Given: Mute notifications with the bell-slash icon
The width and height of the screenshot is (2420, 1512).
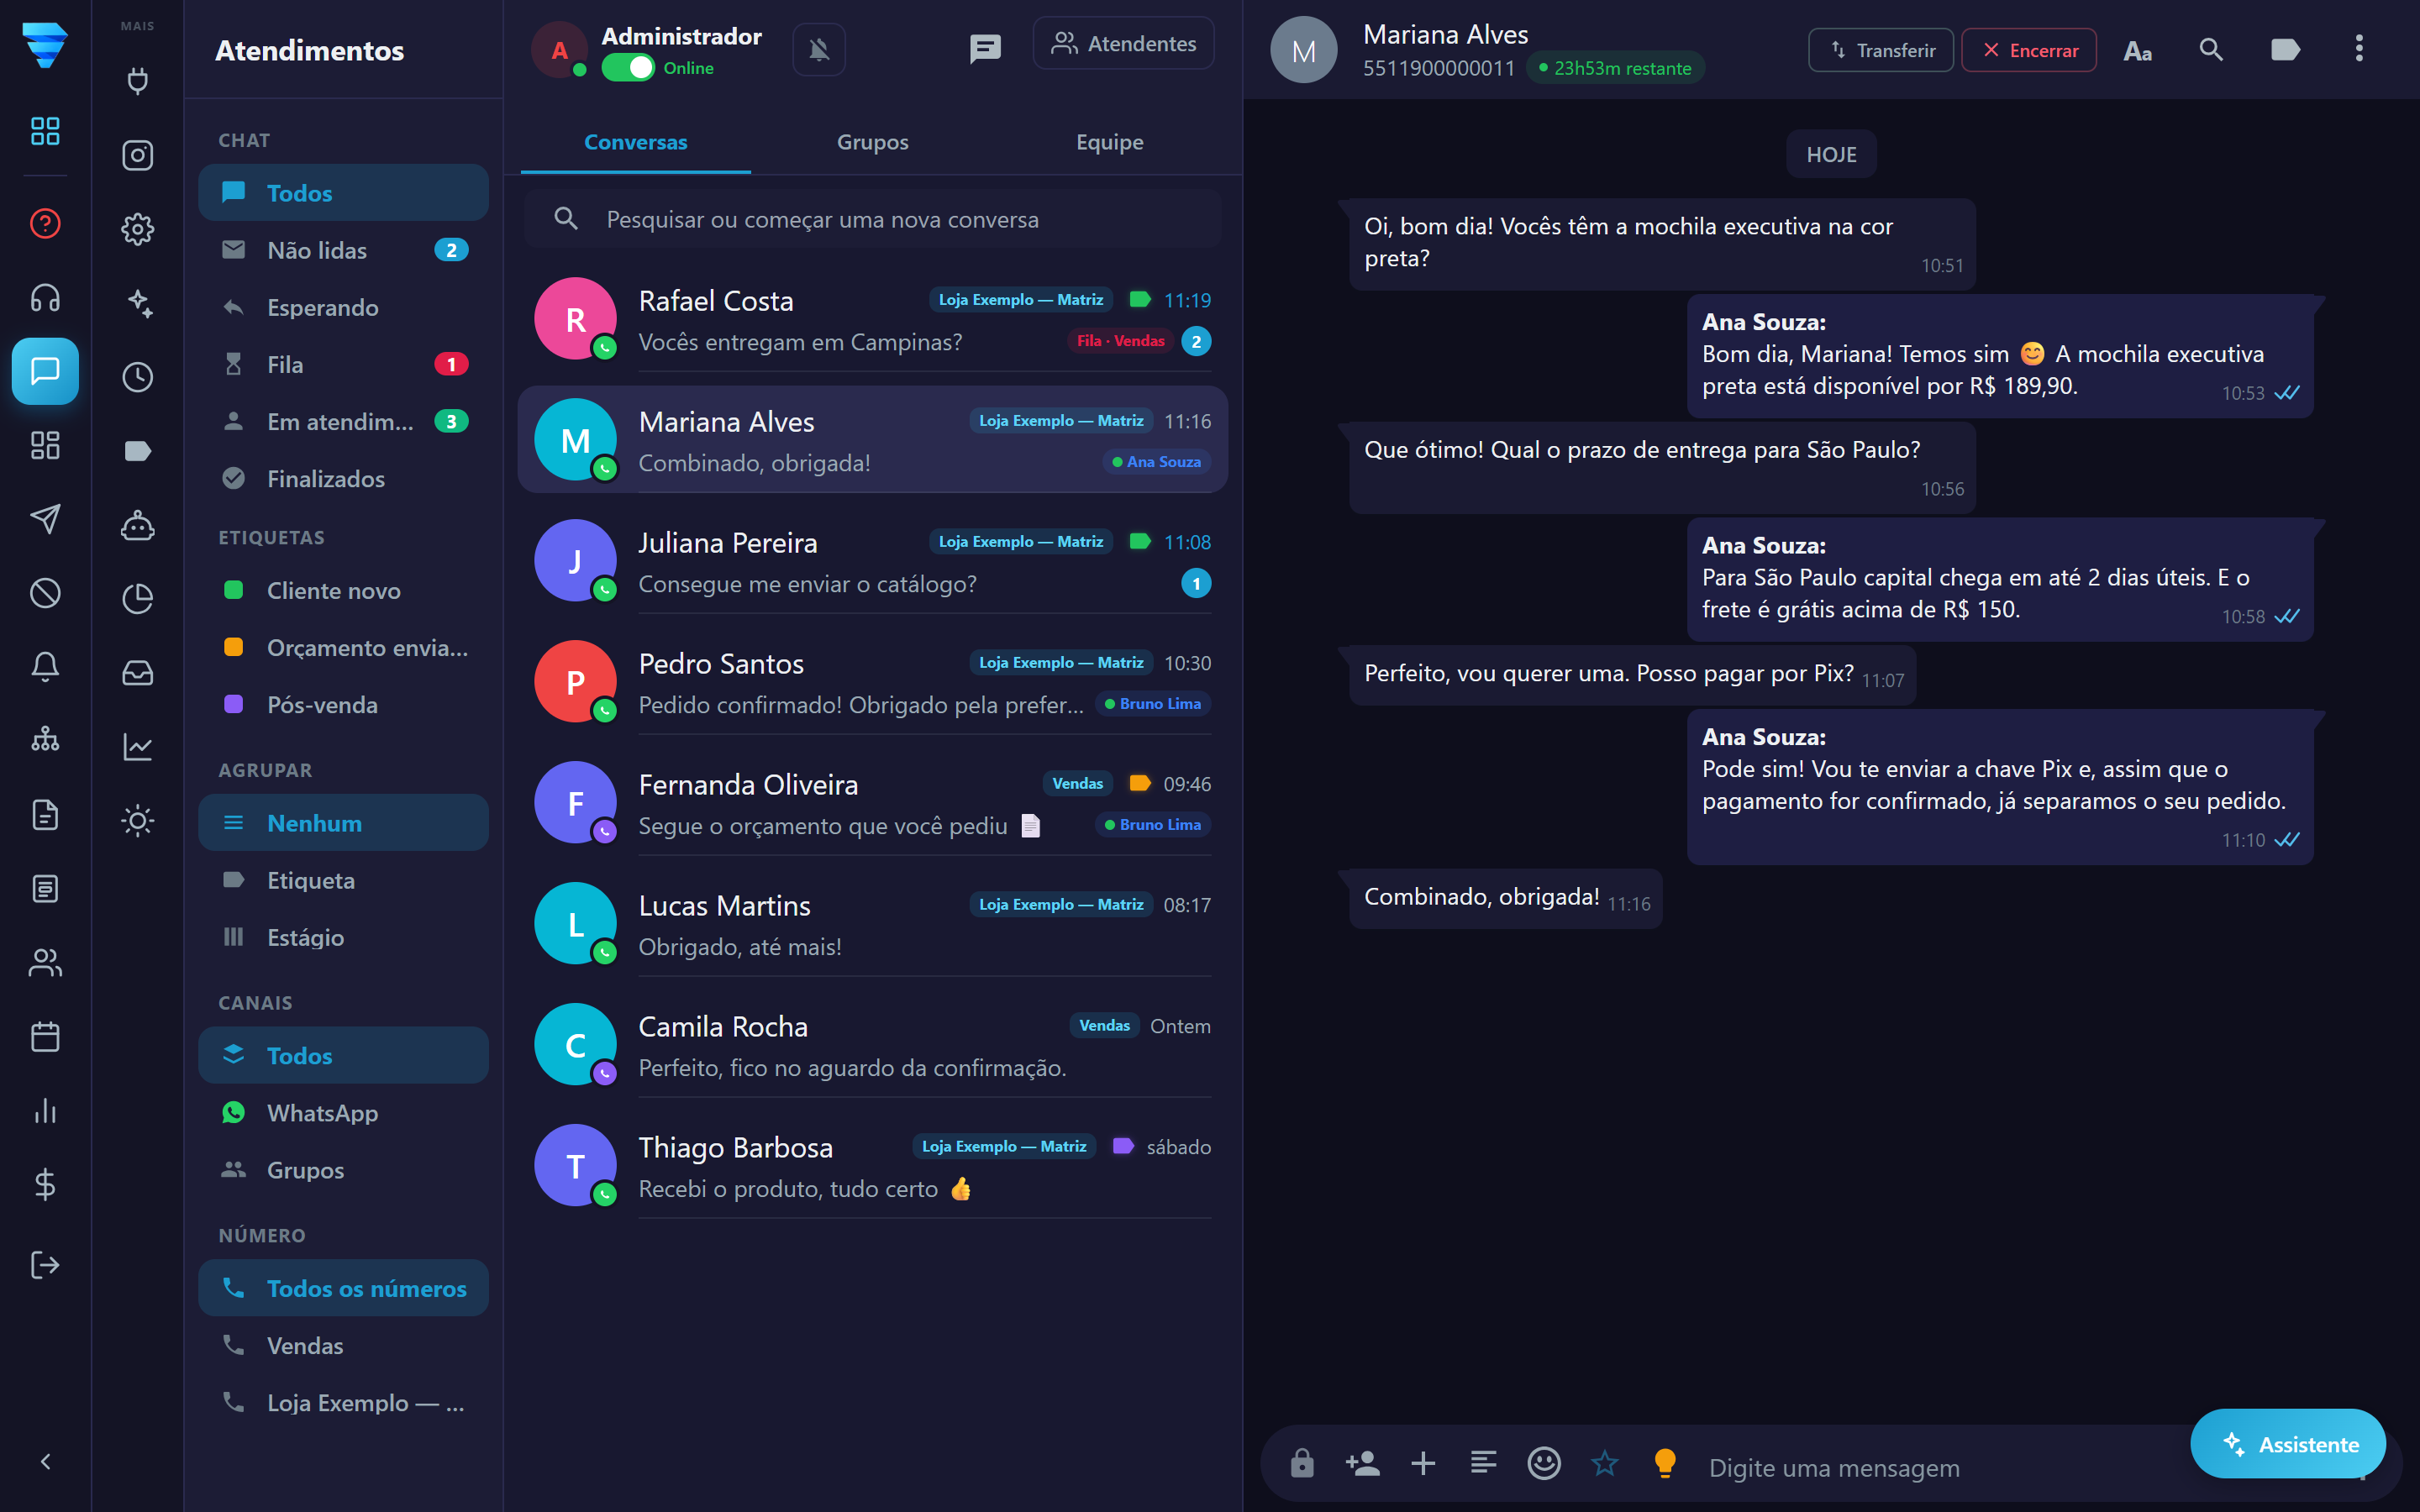Looking at the screenshot, I should 818,49.
